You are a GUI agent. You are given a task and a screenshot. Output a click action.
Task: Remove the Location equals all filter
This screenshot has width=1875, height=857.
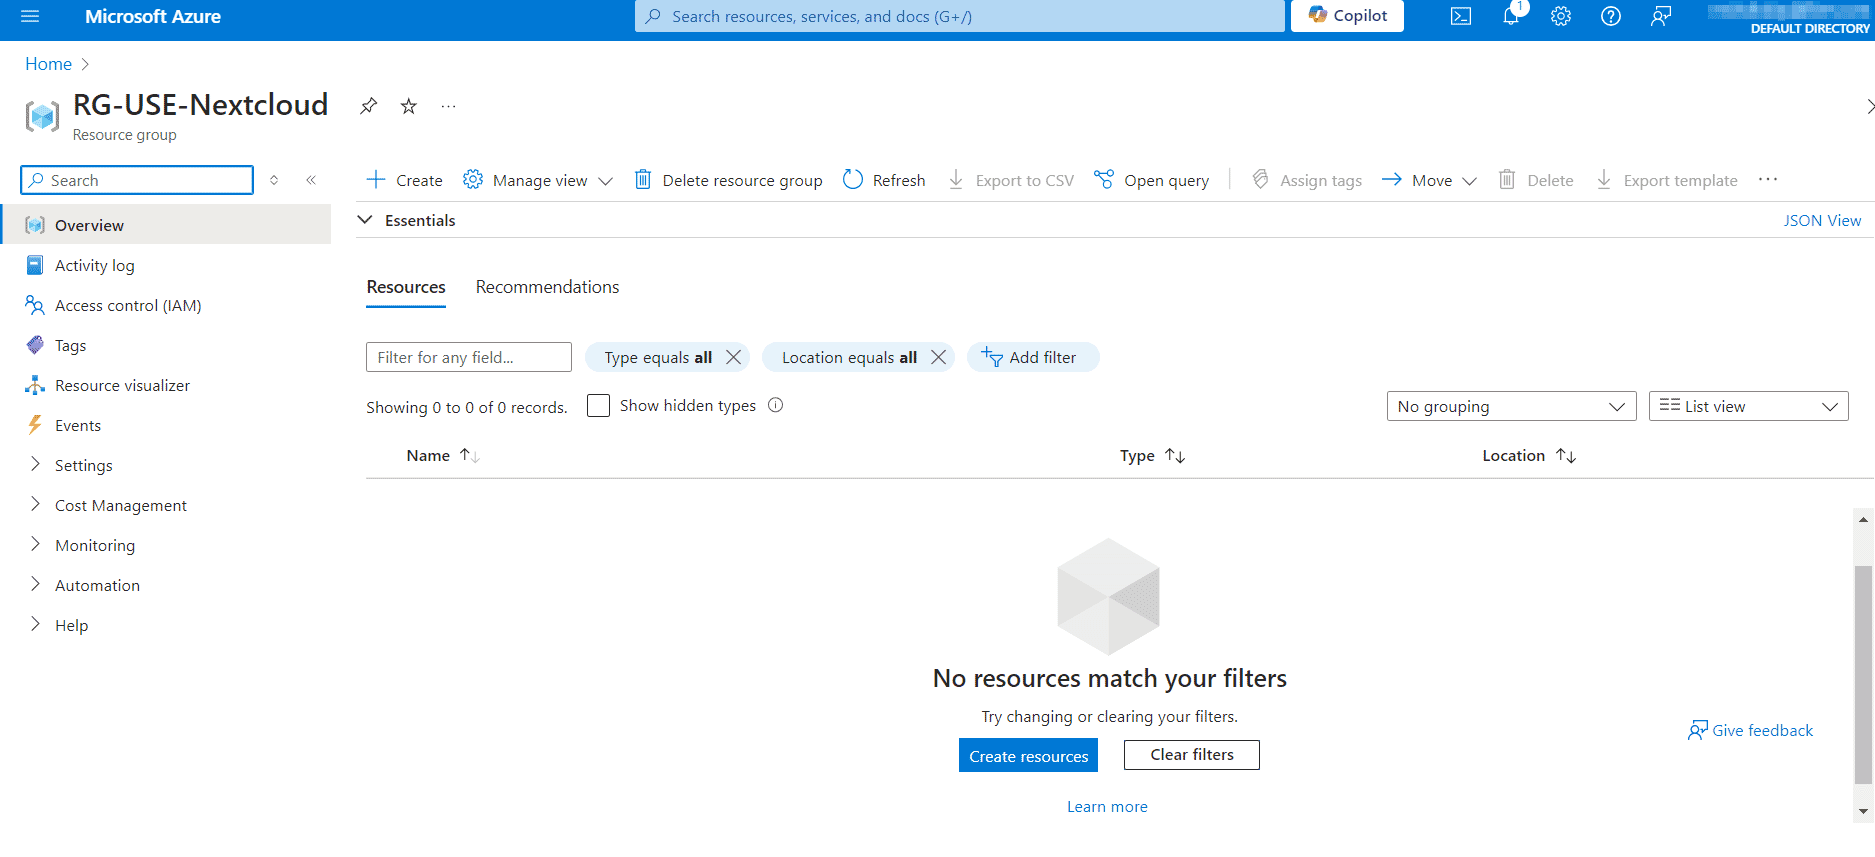coord(938,357)
